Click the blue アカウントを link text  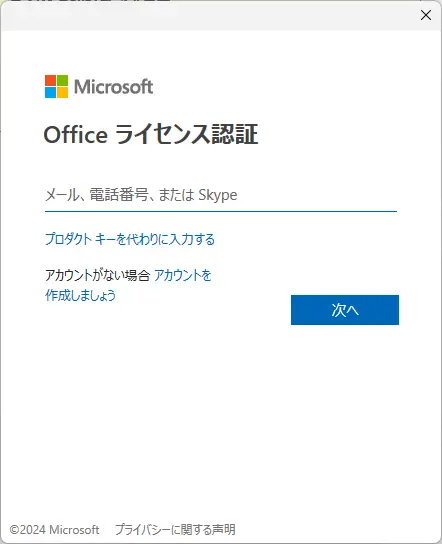[x=182, y=275]
